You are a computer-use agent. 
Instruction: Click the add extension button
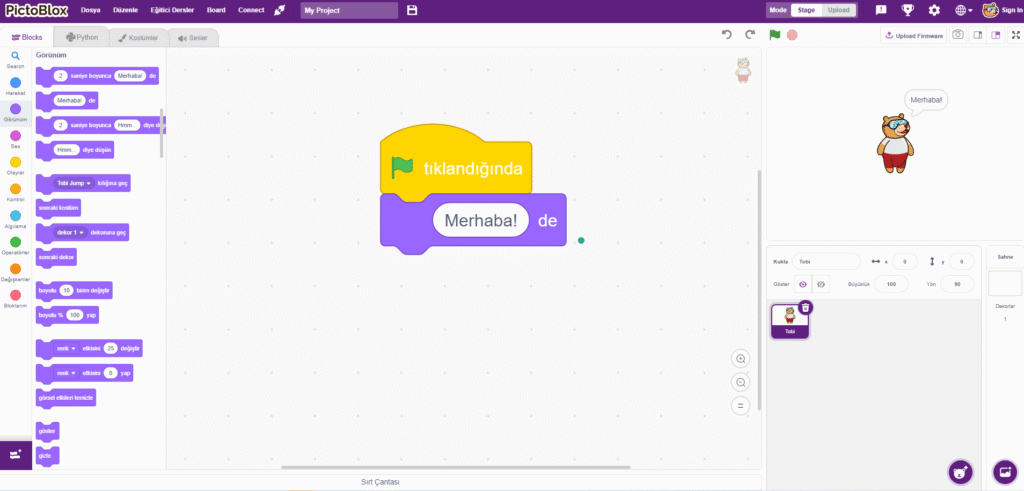(15, 454)
